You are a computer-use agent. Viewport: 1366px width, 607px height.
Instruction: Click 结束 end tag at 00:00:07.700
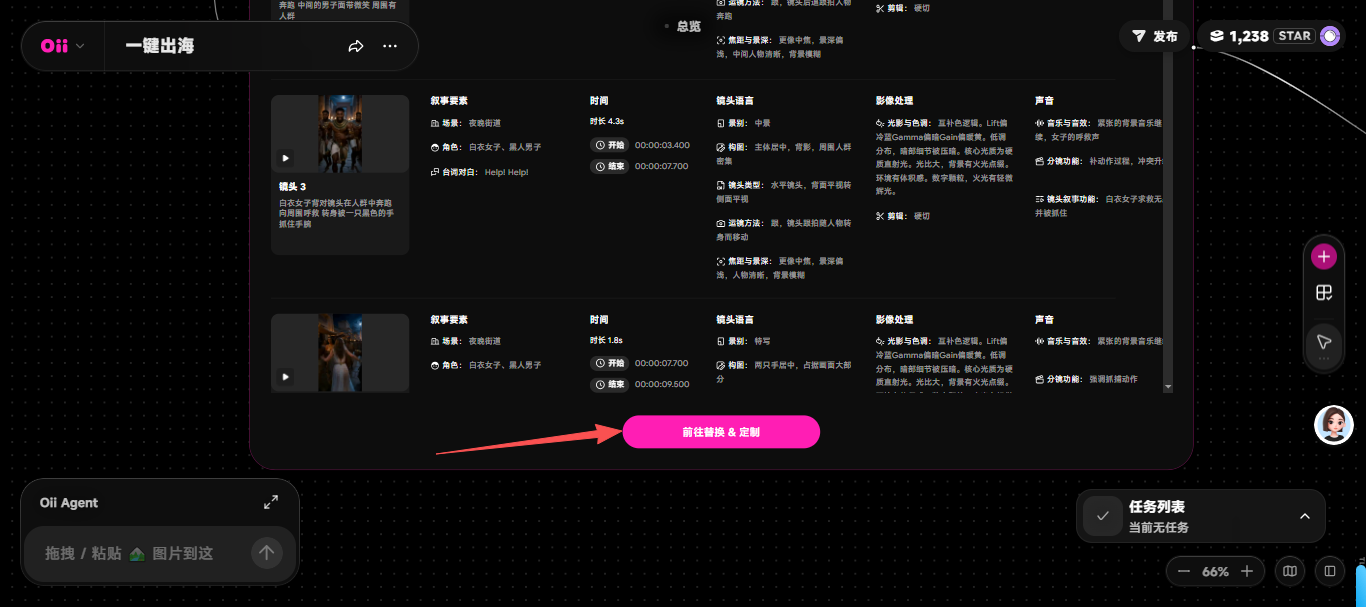pyautogui.click(x=610, y=166)
